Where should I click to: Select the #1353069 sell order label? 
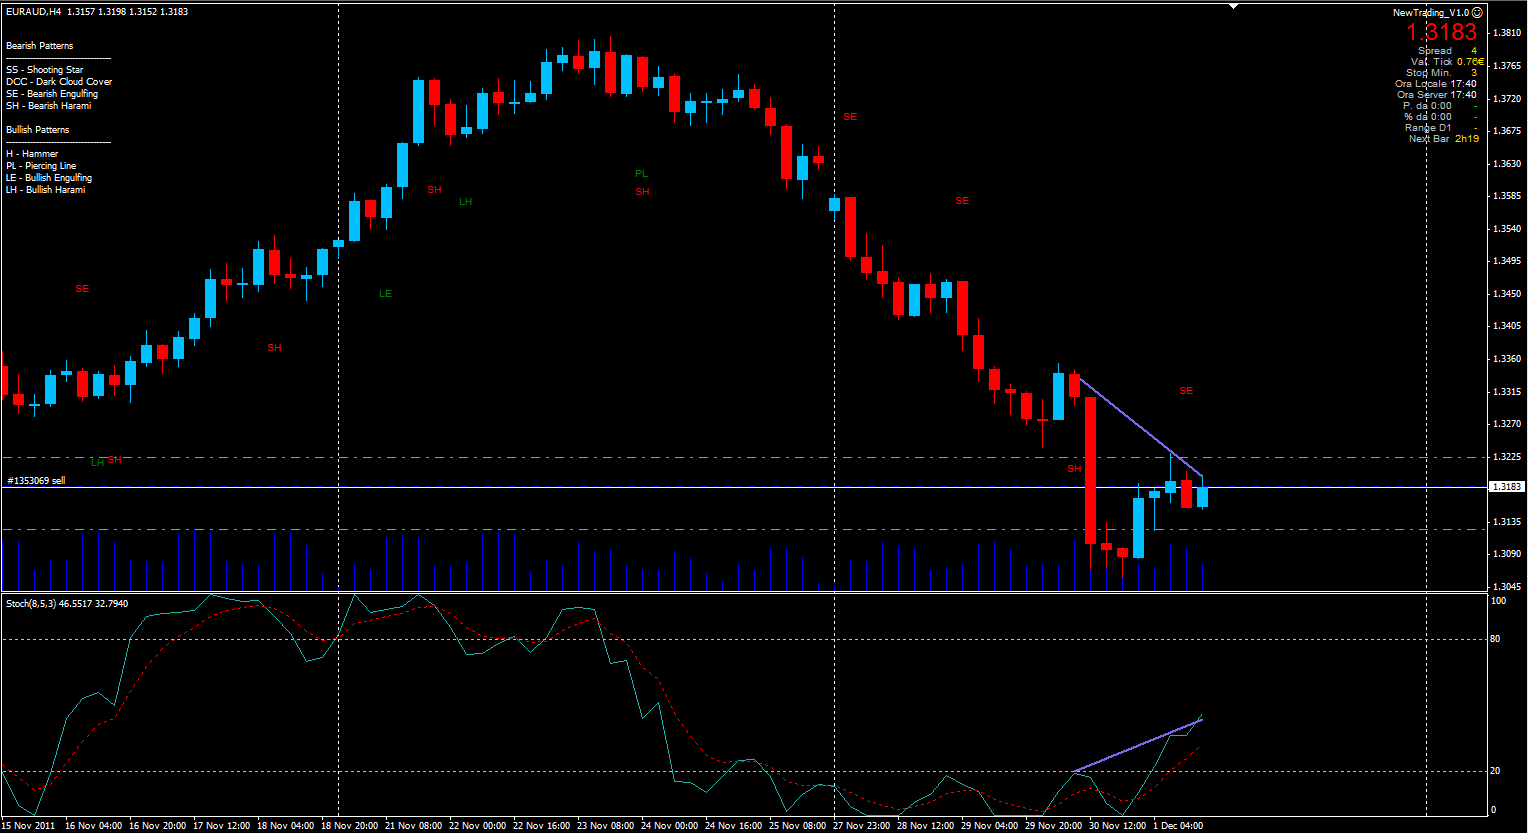coord(36,481)
